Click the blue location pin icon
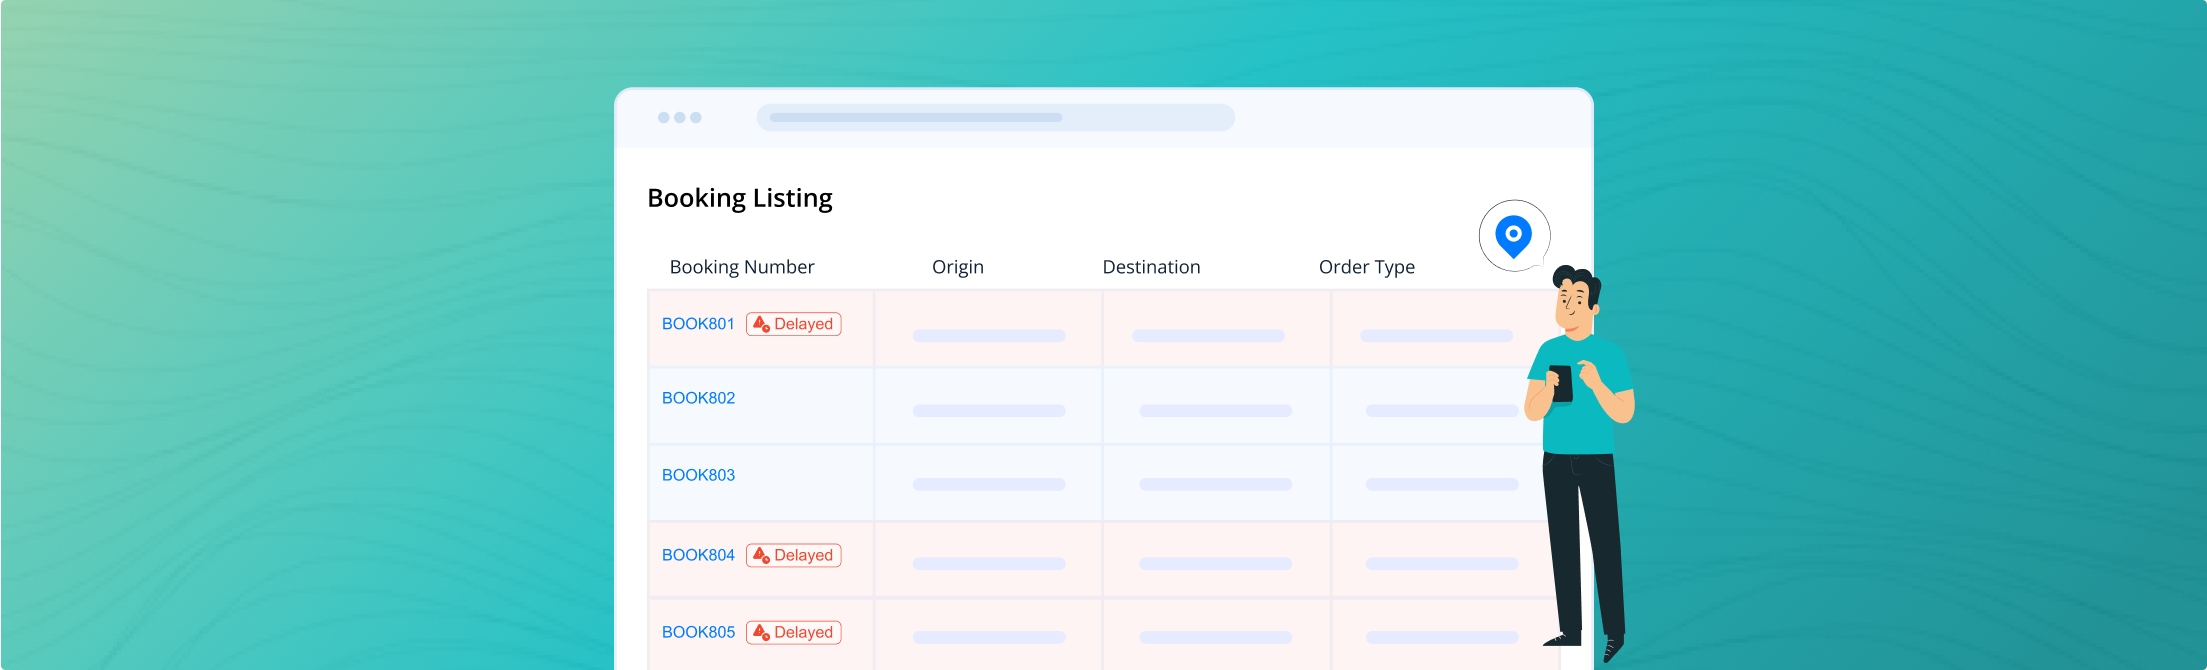The image size is (2207, 670). pos(1513,235)
